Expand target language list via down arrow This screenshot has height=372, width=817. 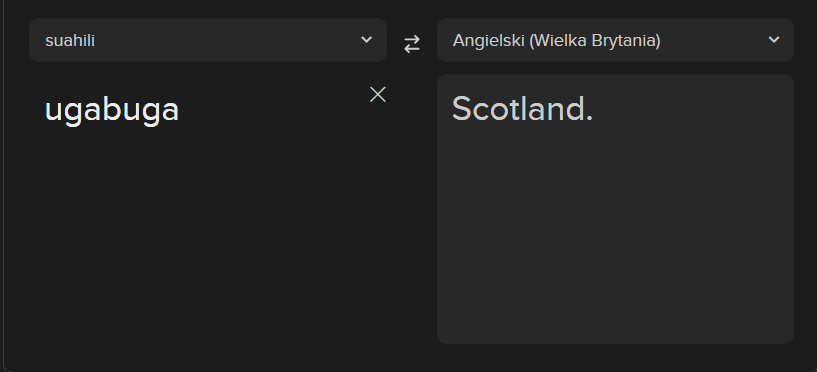[774, 40]
